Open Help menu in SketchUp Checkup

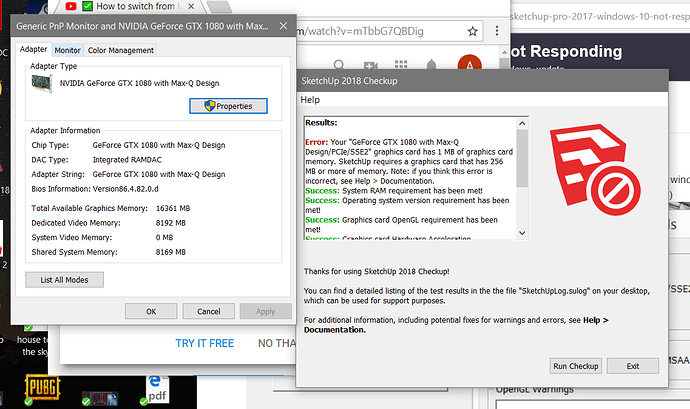(x=310, y=100)
